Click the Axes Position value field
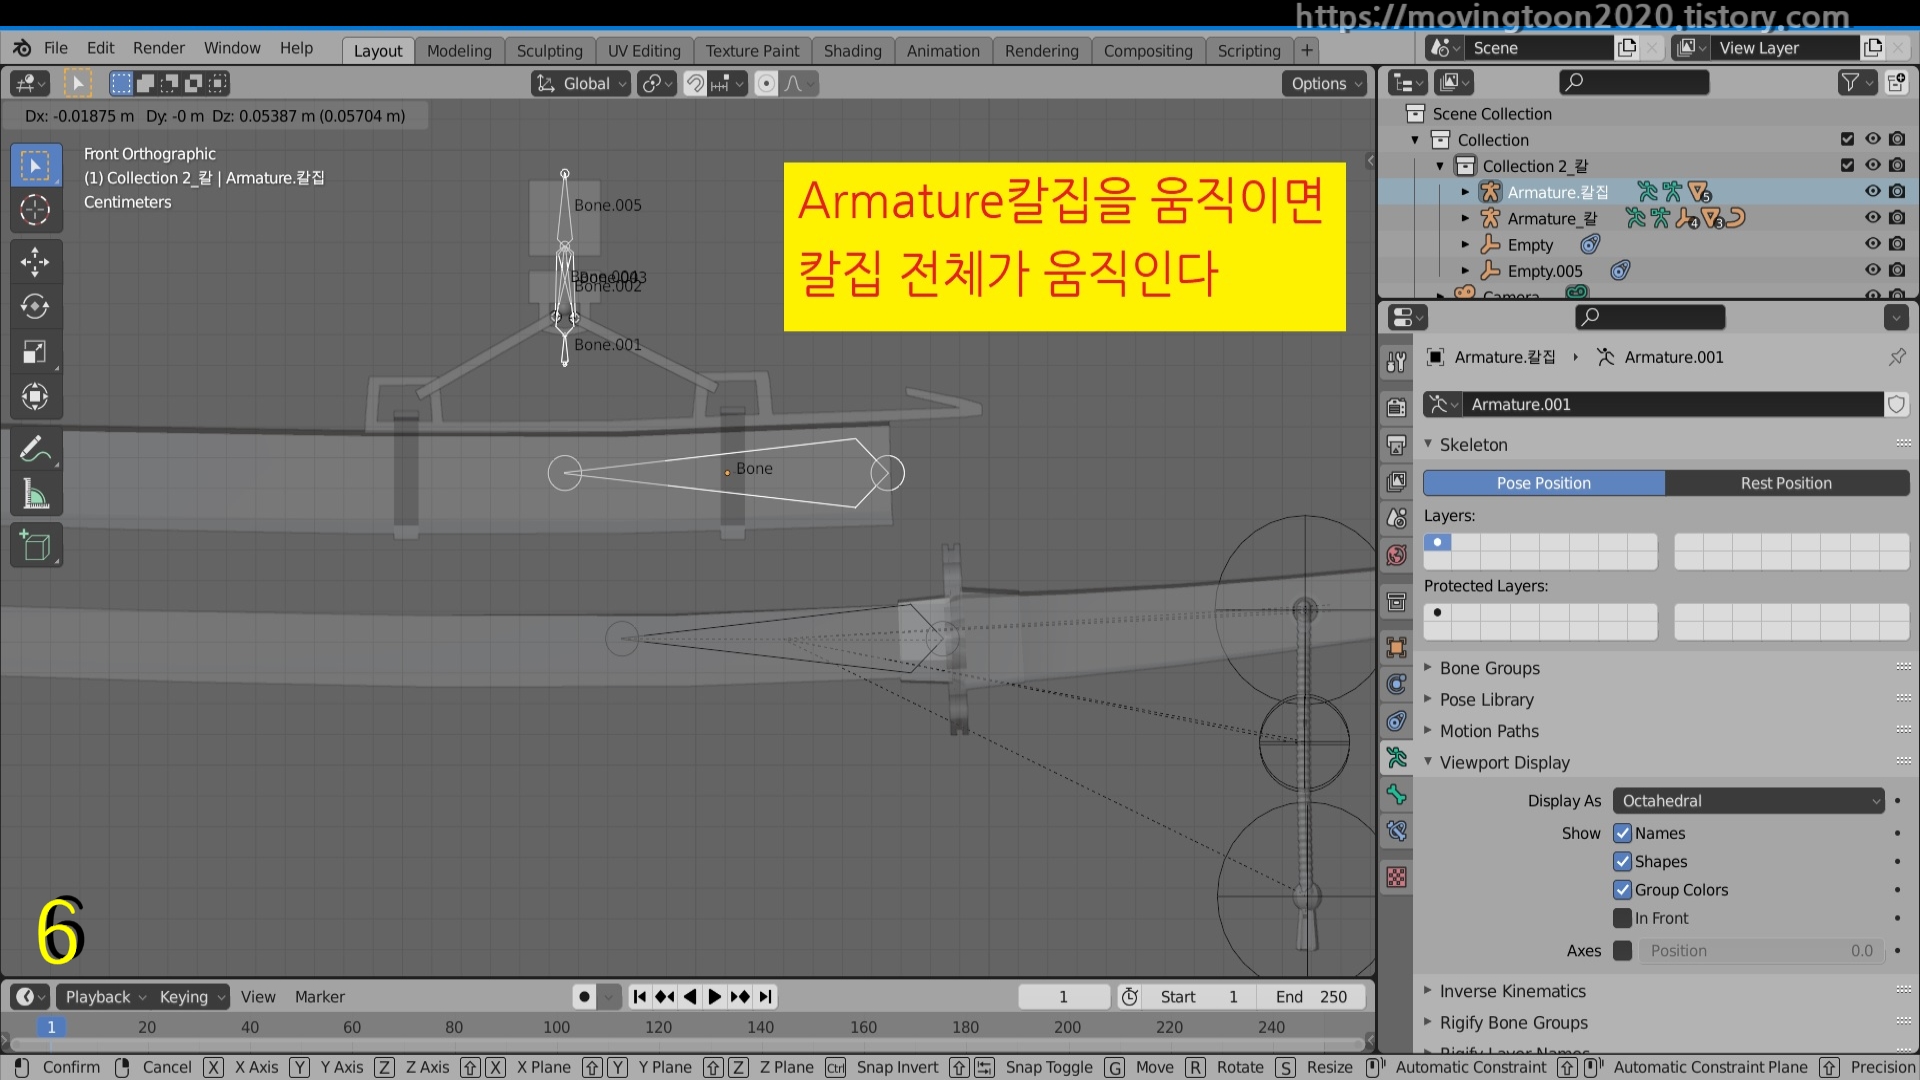The width and height of the screenshot is (1920, 1080). (1761, 951)
